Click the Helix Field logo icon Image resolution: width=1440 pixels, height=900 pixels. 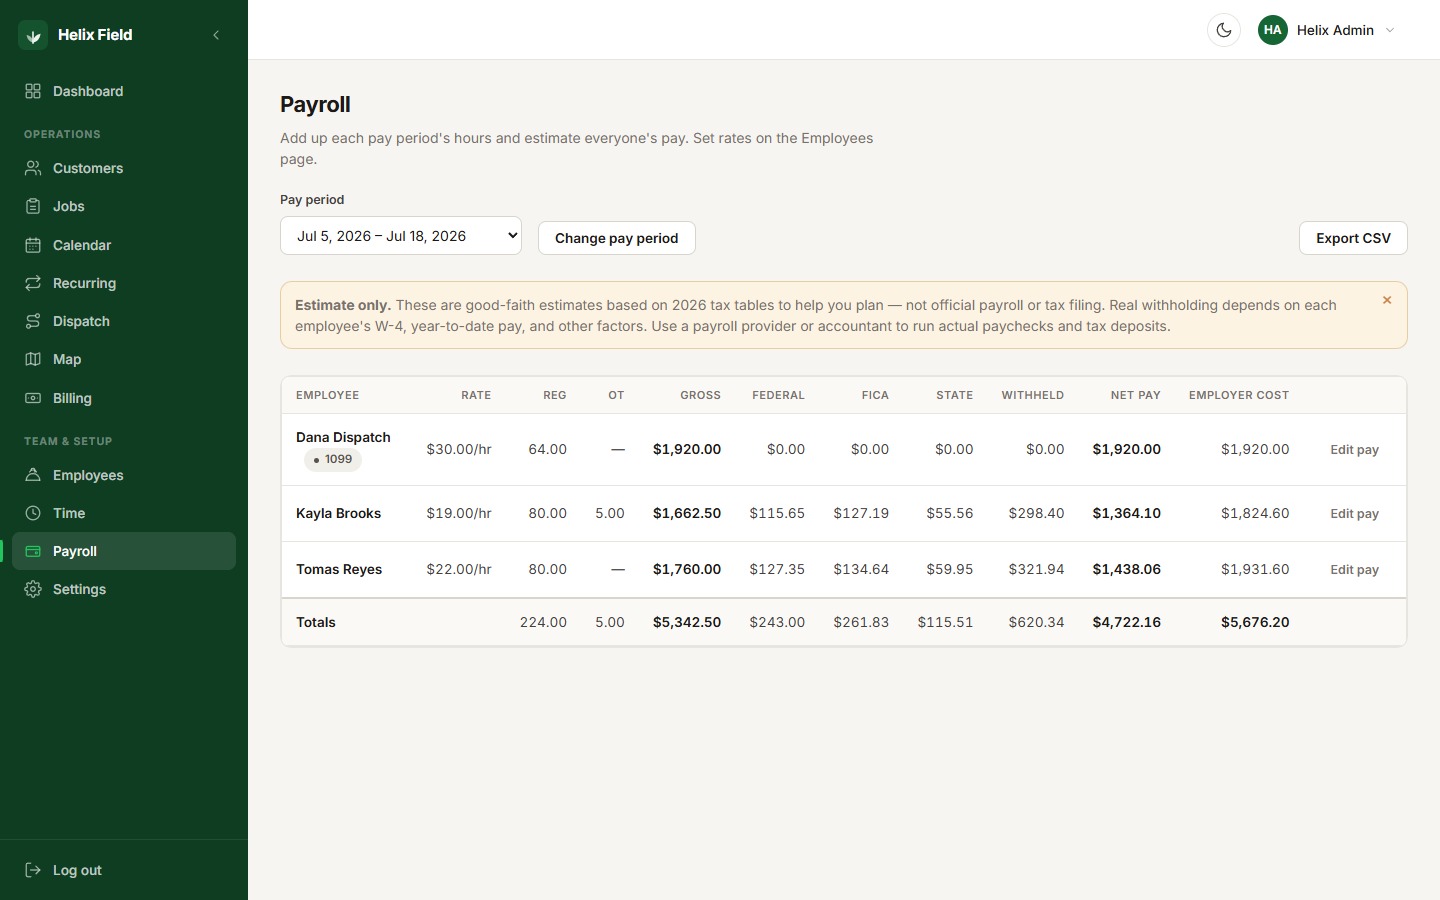tap(33, 35)
